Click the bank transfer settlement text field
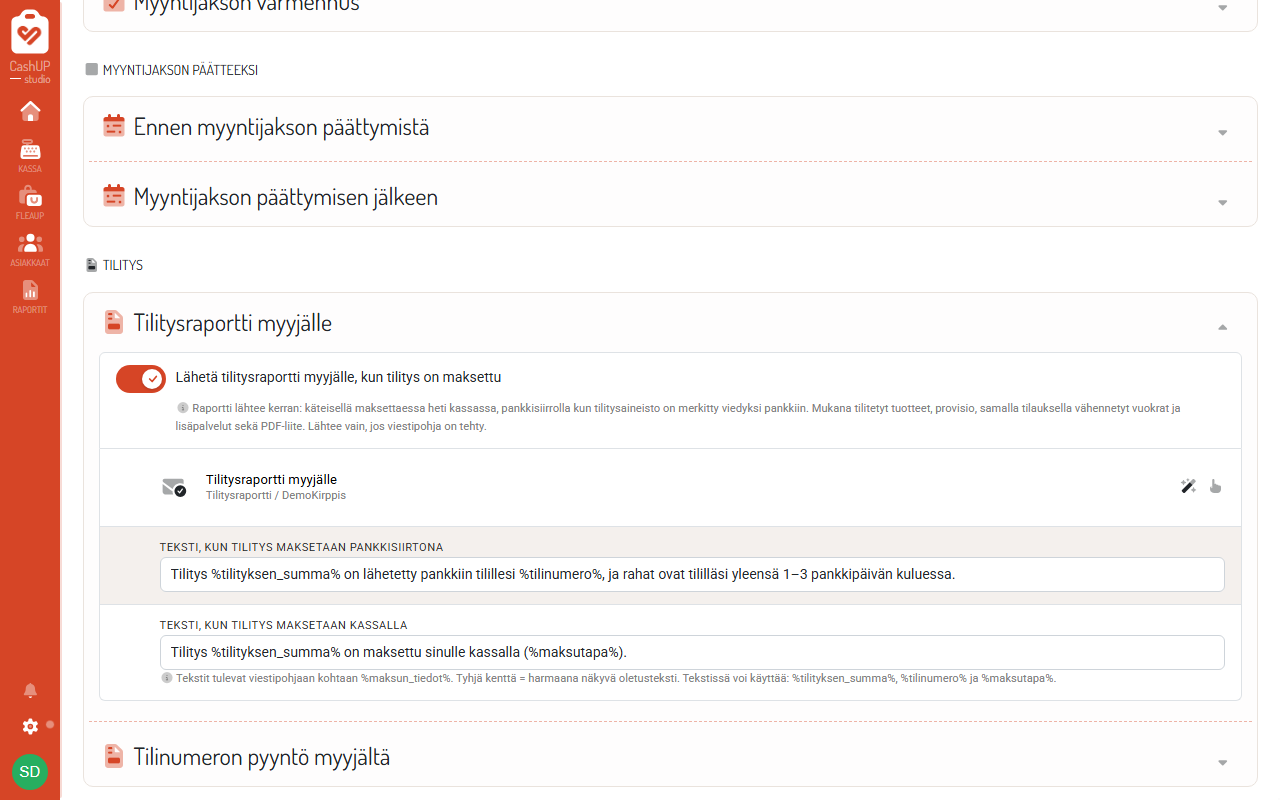The width and height of the screenshot is (1280, 800). coord(692,574)
